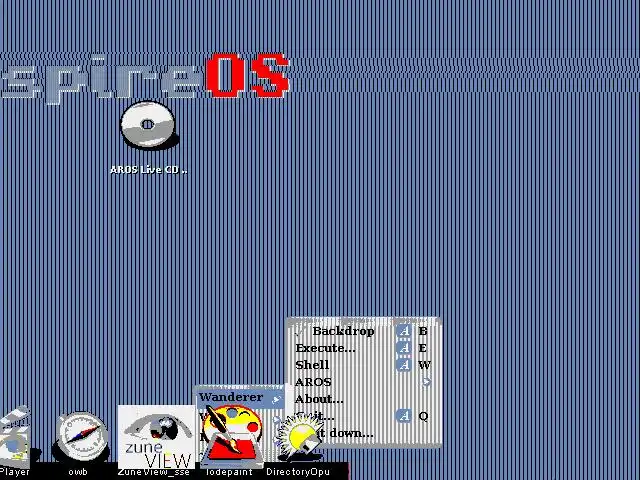Choose Execute... from the Wanderer menu

pos(363,348)
